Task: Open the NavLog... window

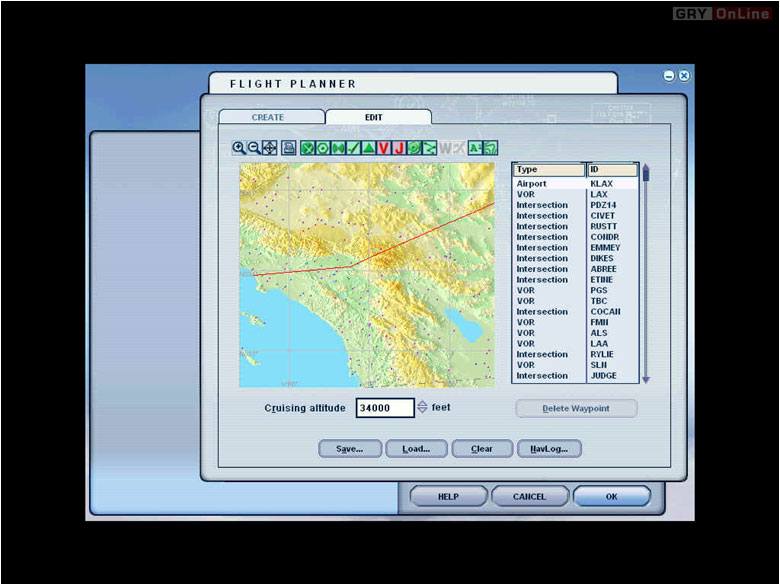Action: click(549, 449)
